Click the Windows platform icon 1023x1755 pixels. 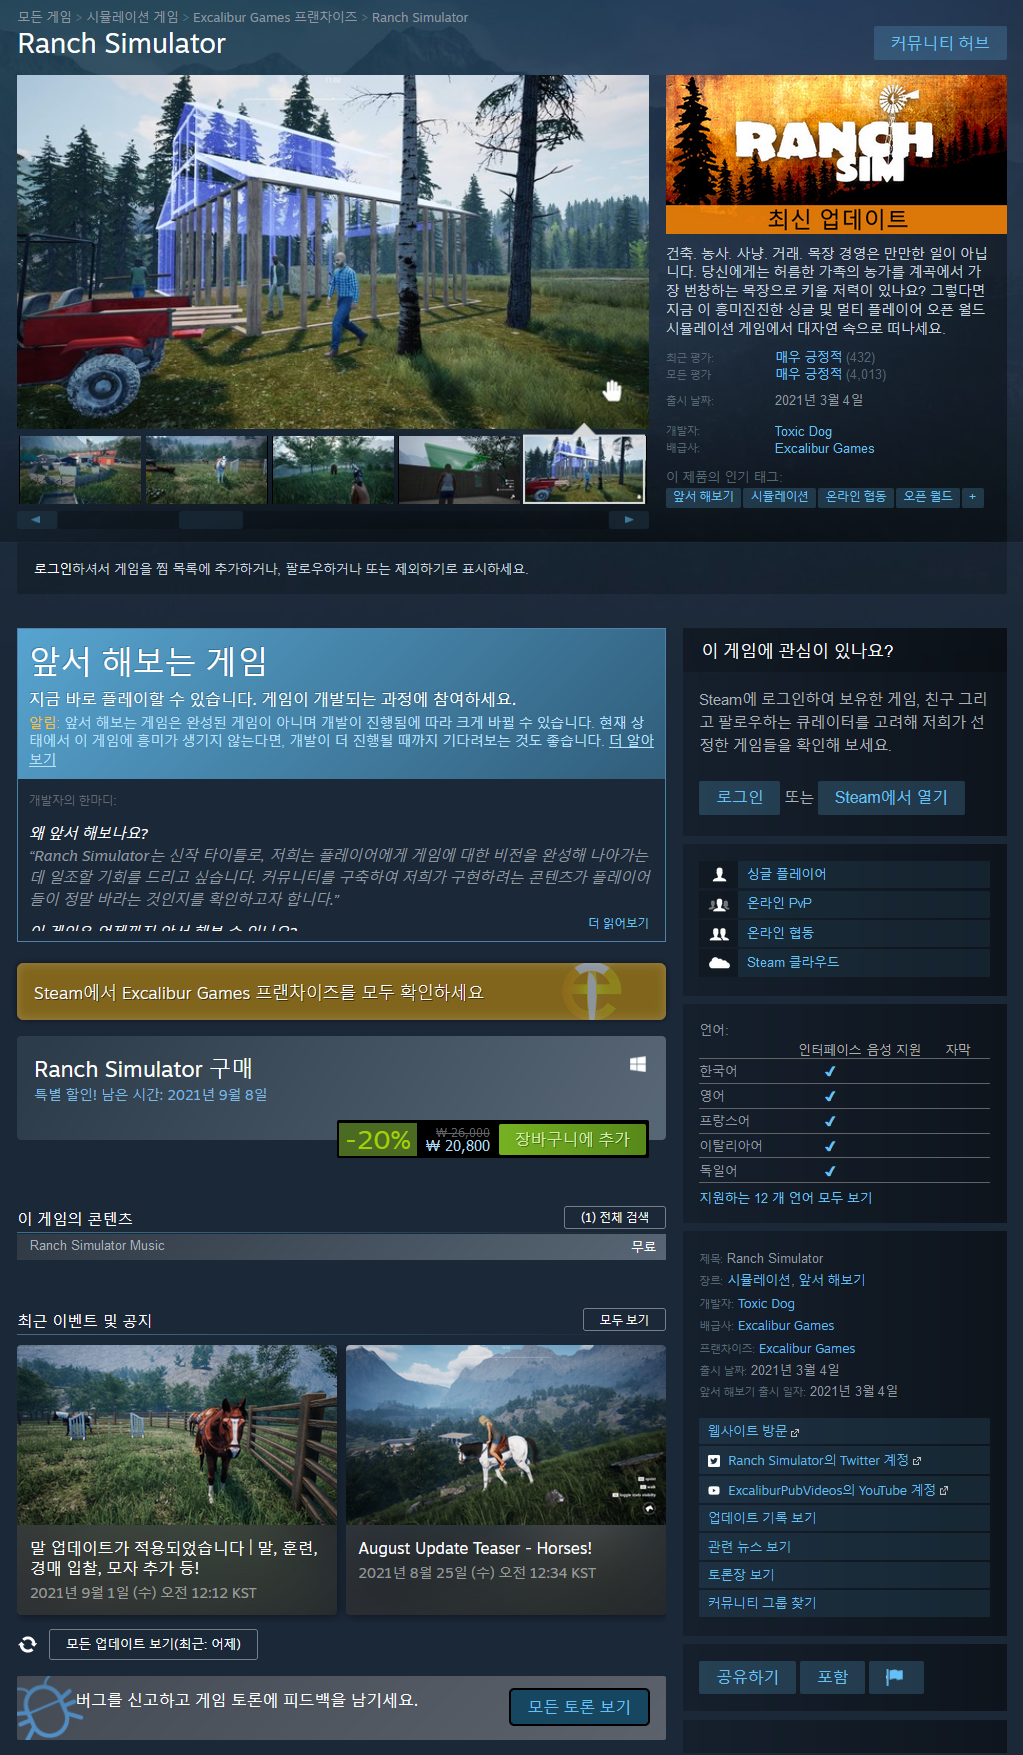pos(638,1064)
